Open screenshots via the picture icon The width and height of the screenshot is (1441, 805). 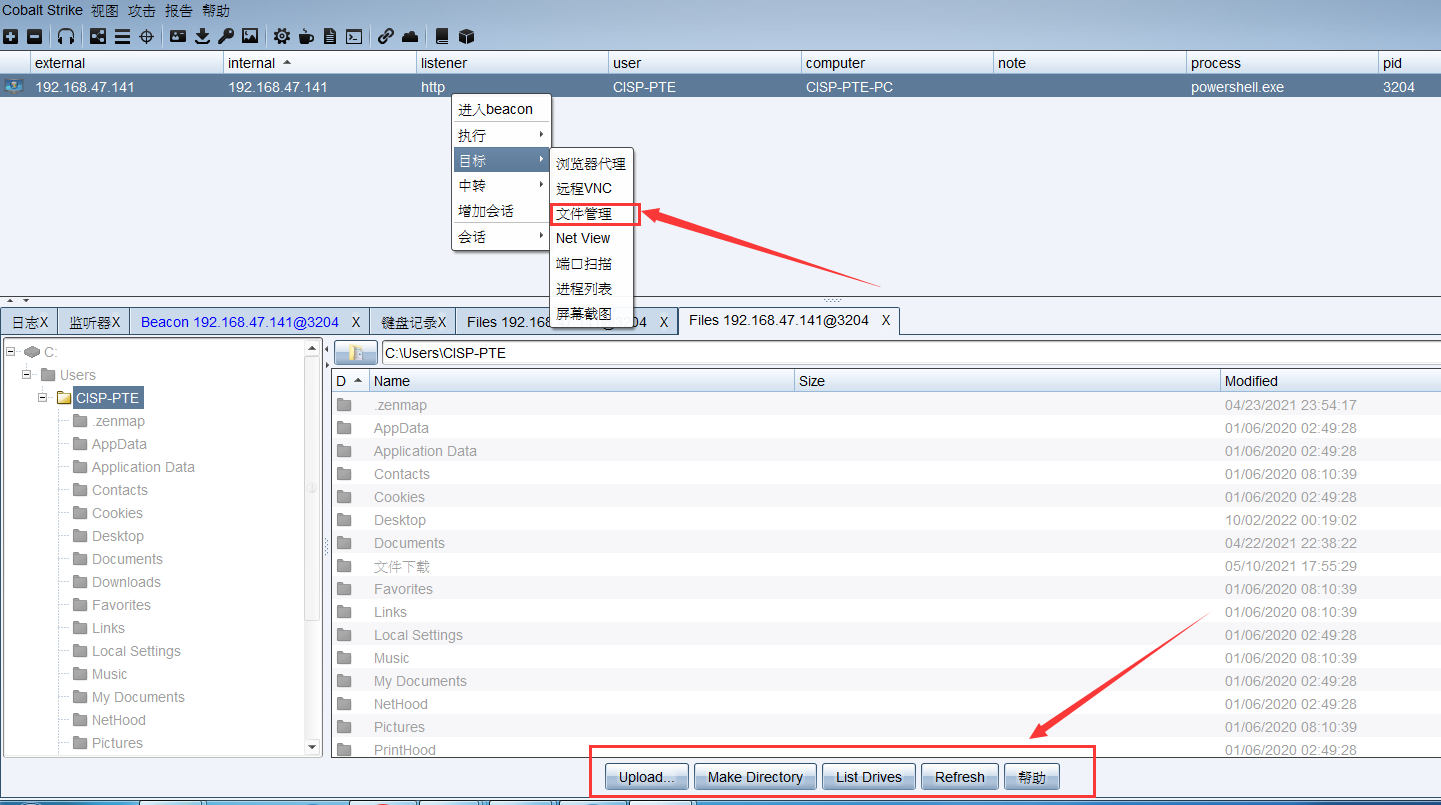tap(250, 36)
